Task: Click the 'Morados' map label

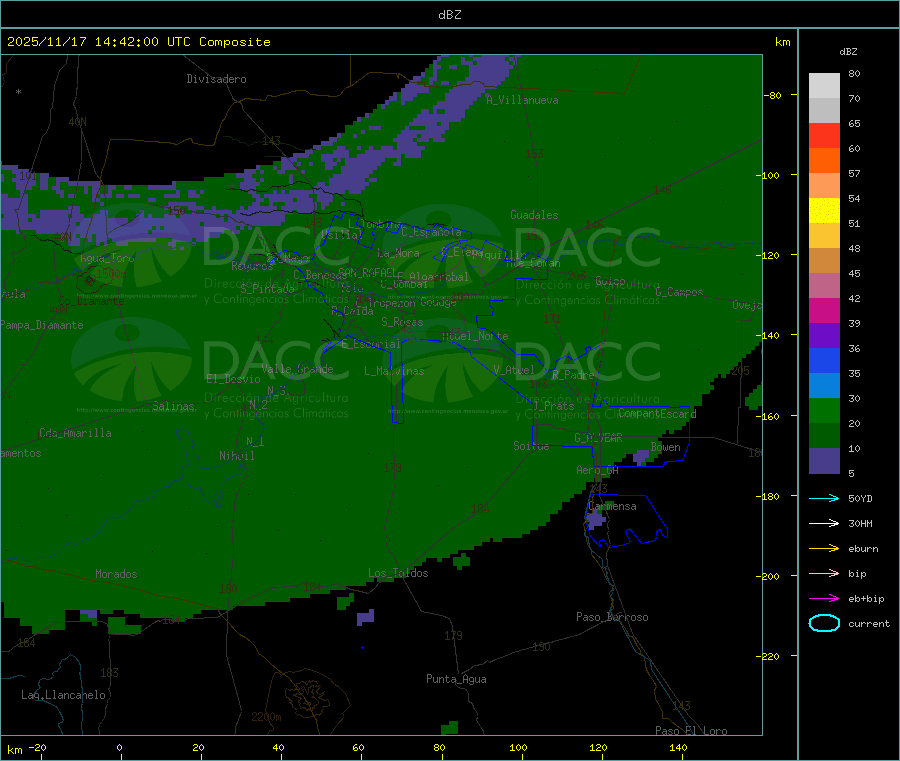Action: 117,574
